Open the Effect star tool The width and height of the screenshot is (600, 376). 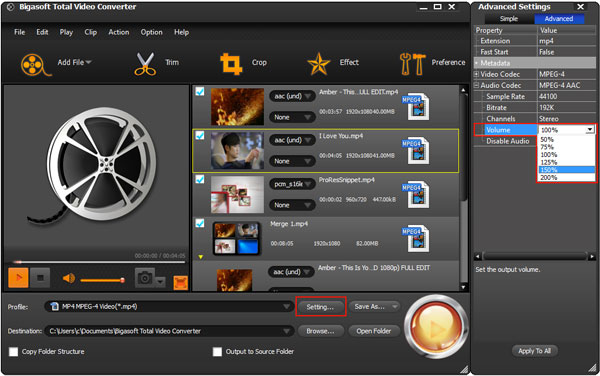click(x=319, y=64)
